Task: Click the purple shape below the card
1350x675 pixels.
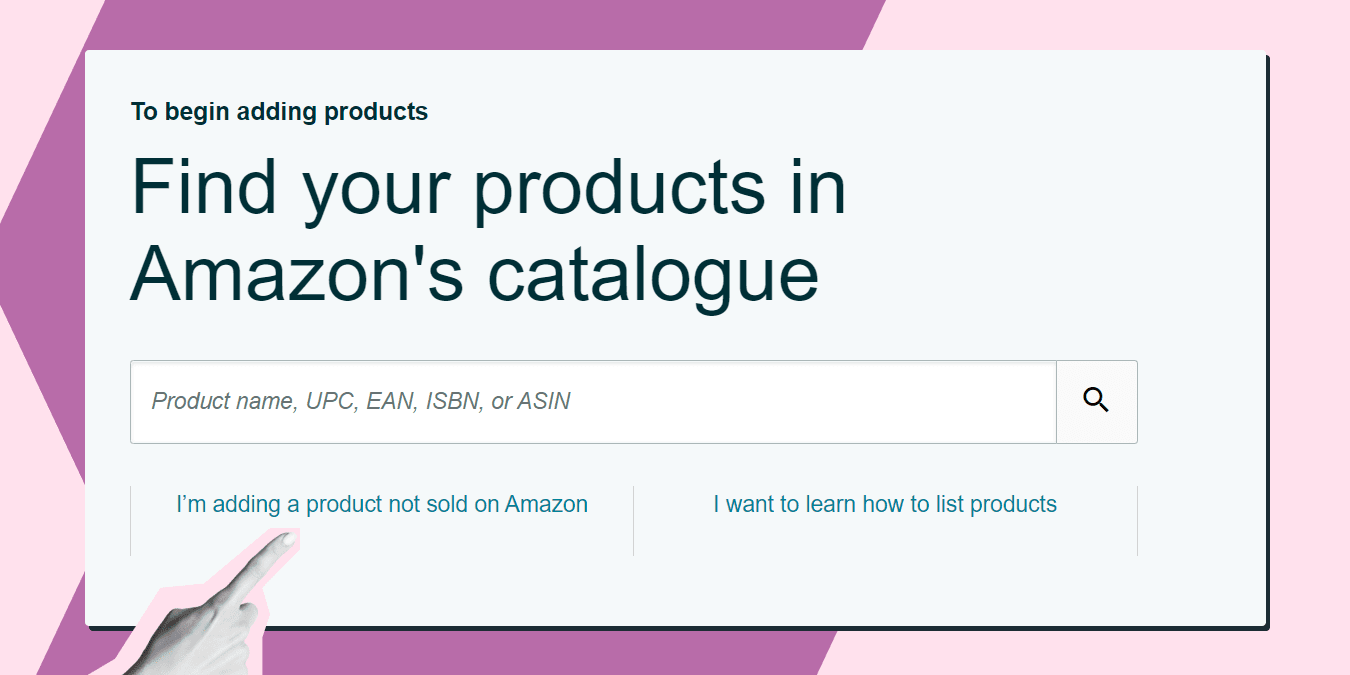Action: 550,654
